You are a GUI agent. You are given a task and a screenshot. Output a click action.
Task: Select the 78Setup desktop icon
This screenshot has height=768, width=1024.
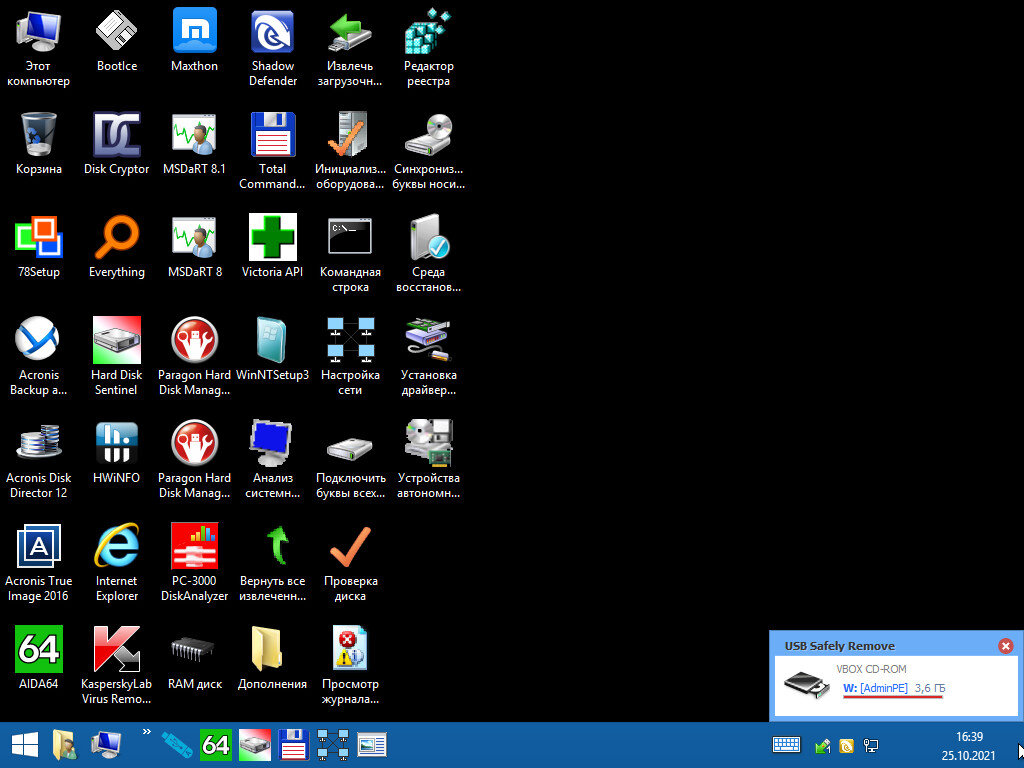click(x=39, y=247)
